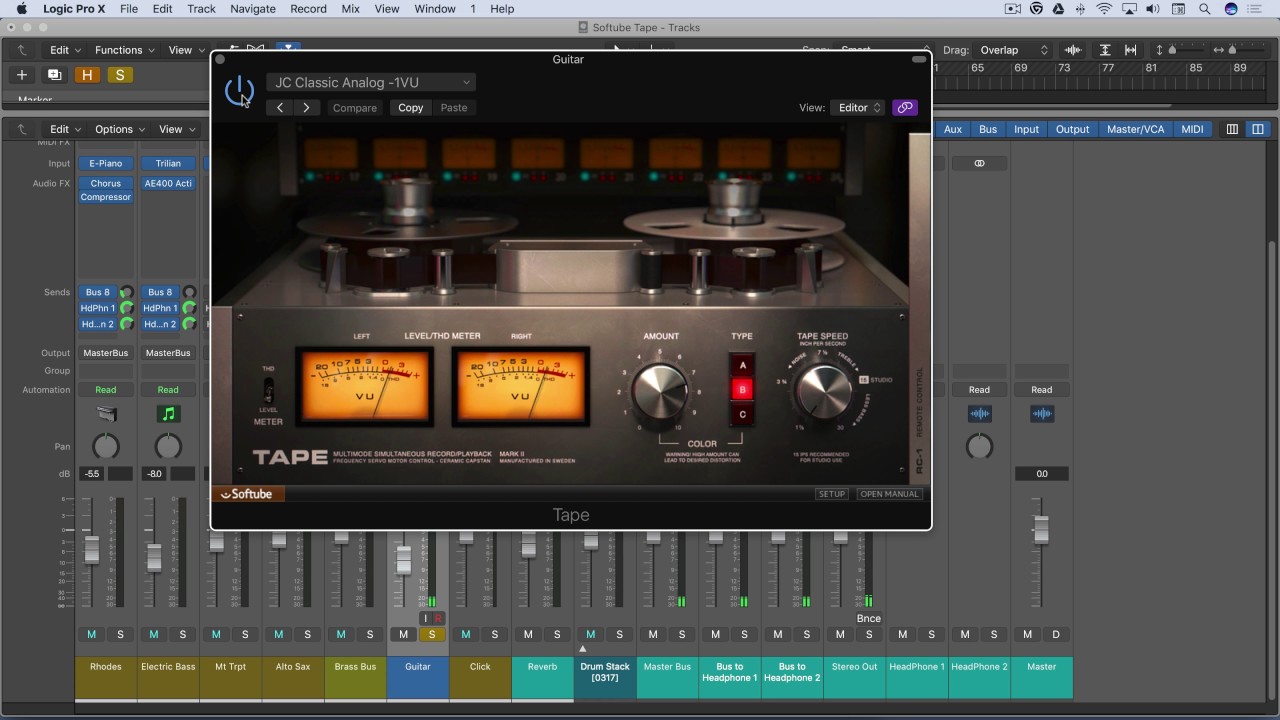Click the Softube logo

tap(248, 494)
